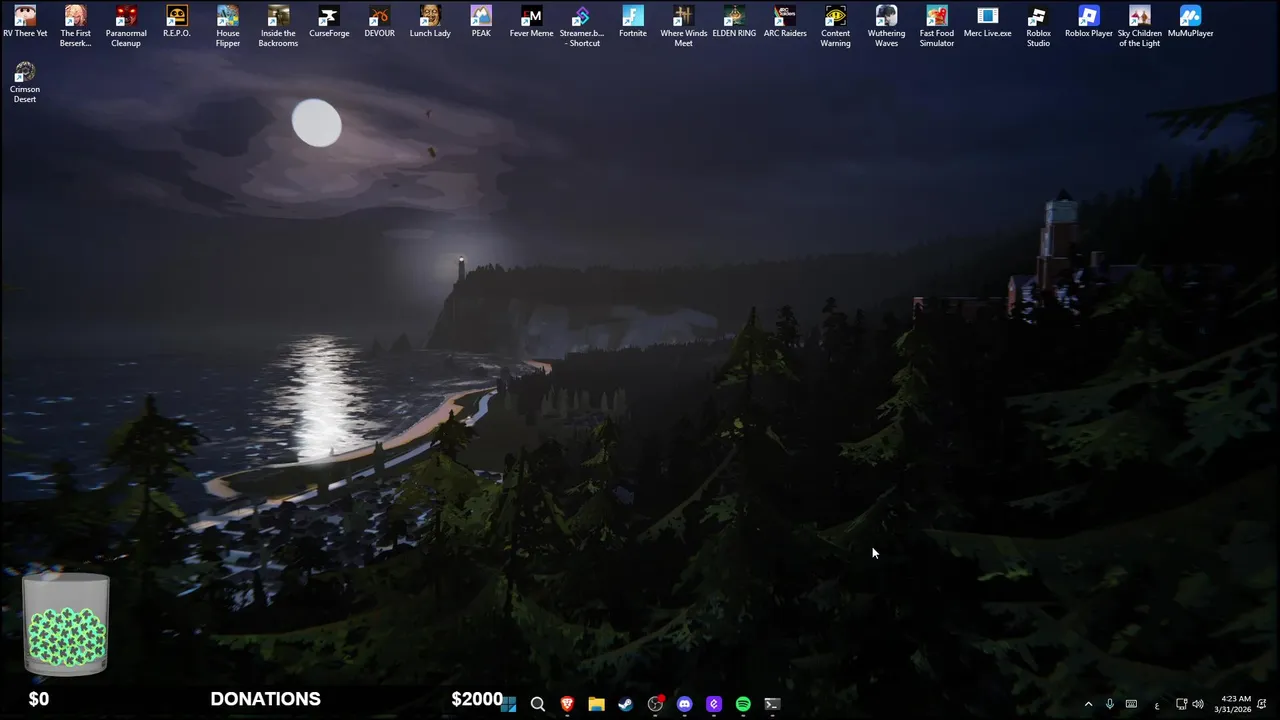Click the donation jar overlay
The width and height of the screenshot is (1280, 720).
66,624
